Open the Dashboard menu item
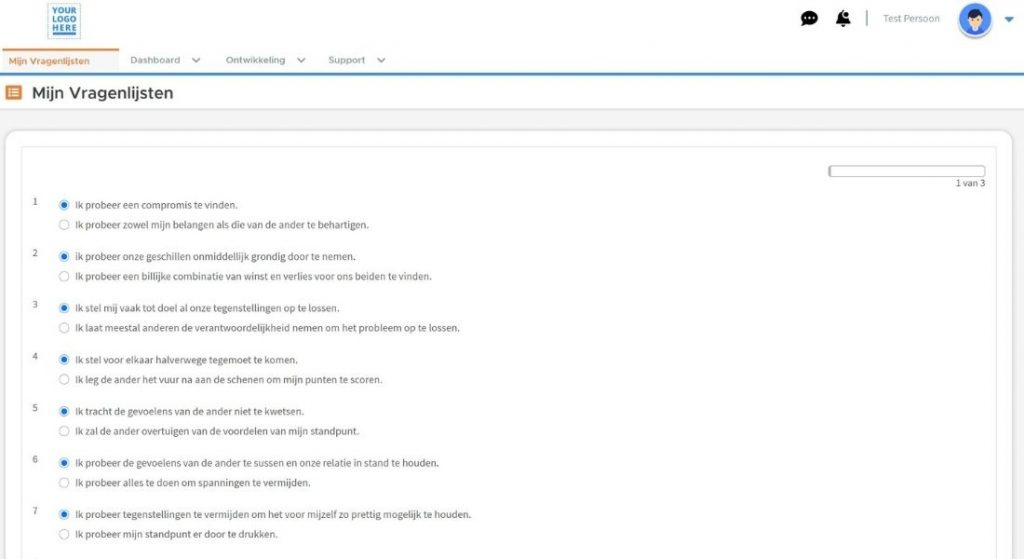This screenshot has height=559, width=1024. [x=155, y=60]
